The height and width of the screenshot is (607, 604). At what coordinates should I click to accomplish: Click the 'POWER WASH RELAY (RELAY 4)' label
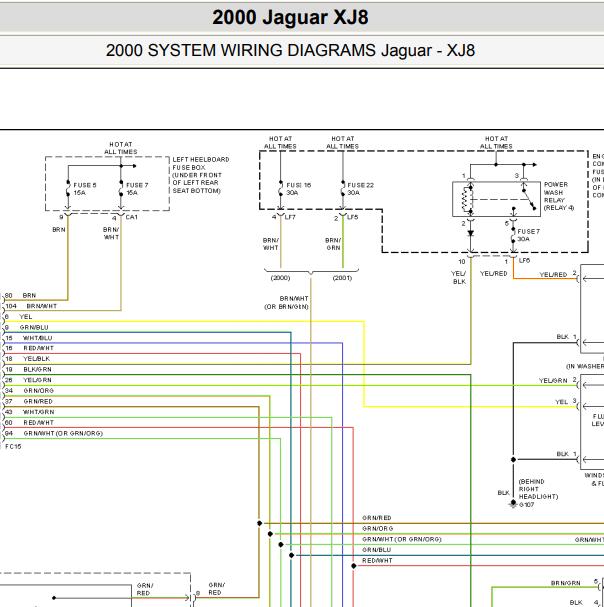pyautogui.click(x=559, y=196)
